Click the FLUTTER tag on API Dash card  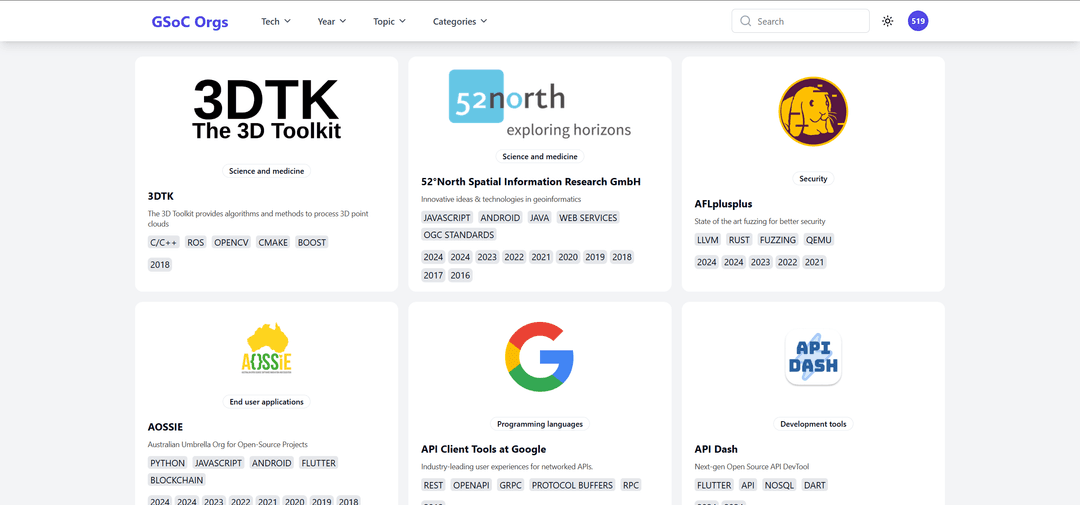point(714,485)
